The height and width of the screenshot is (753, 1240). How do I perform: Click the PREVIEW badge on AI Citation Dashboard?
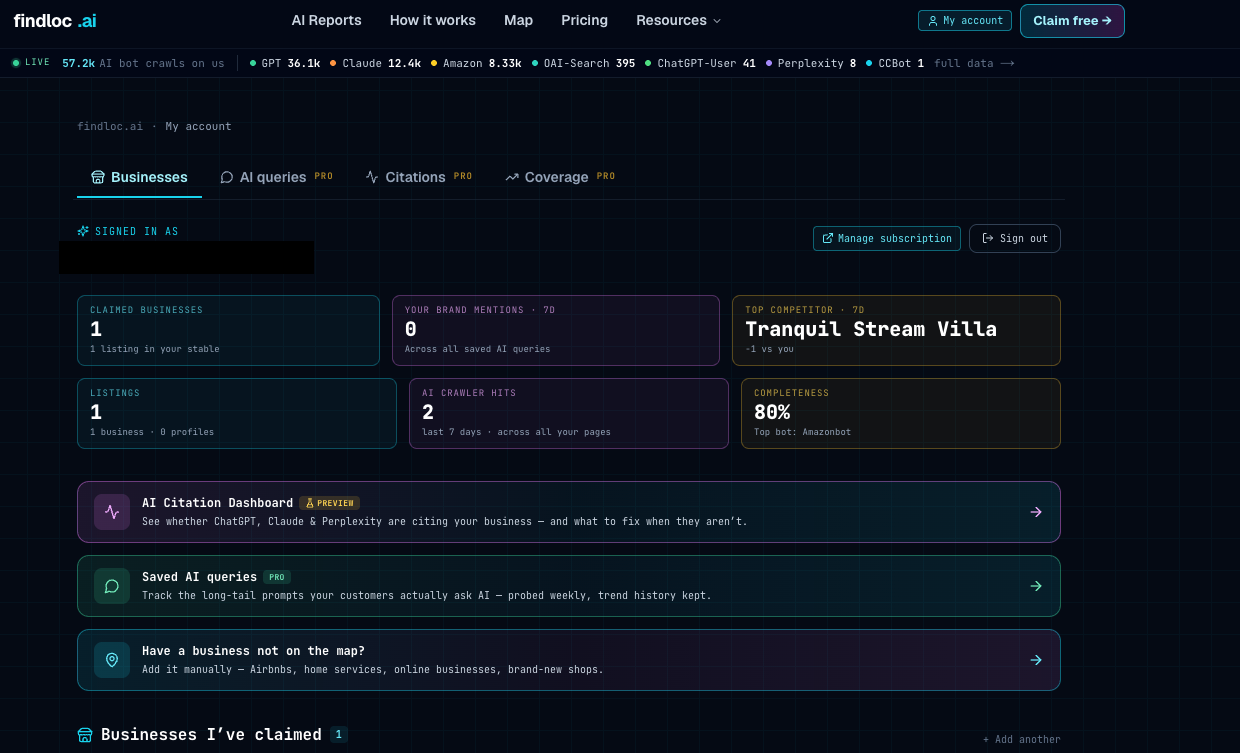point(329,503)
